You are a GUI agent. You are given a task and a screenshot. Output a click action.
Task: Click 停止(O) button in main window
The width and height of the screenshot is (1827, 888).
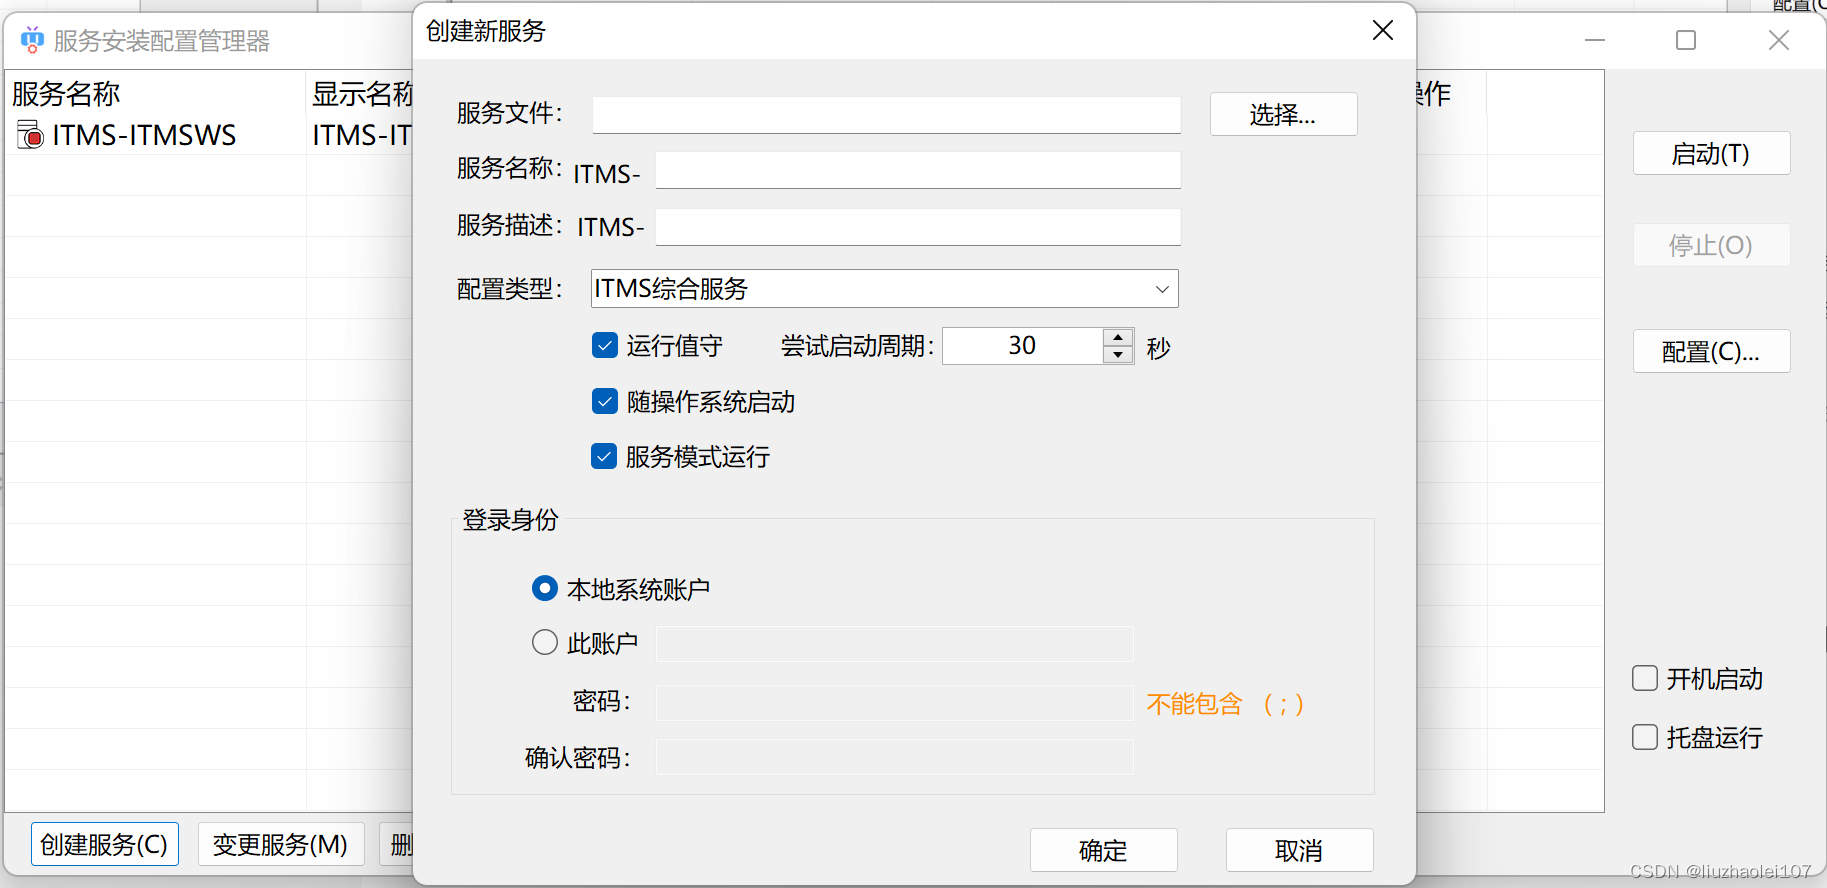click(1711, 245)
